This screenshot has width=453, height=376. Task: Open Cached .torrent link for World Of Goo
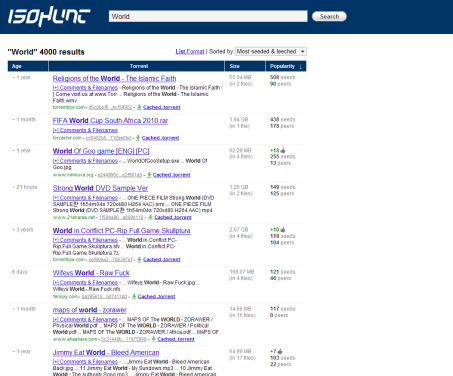(172, 175)
